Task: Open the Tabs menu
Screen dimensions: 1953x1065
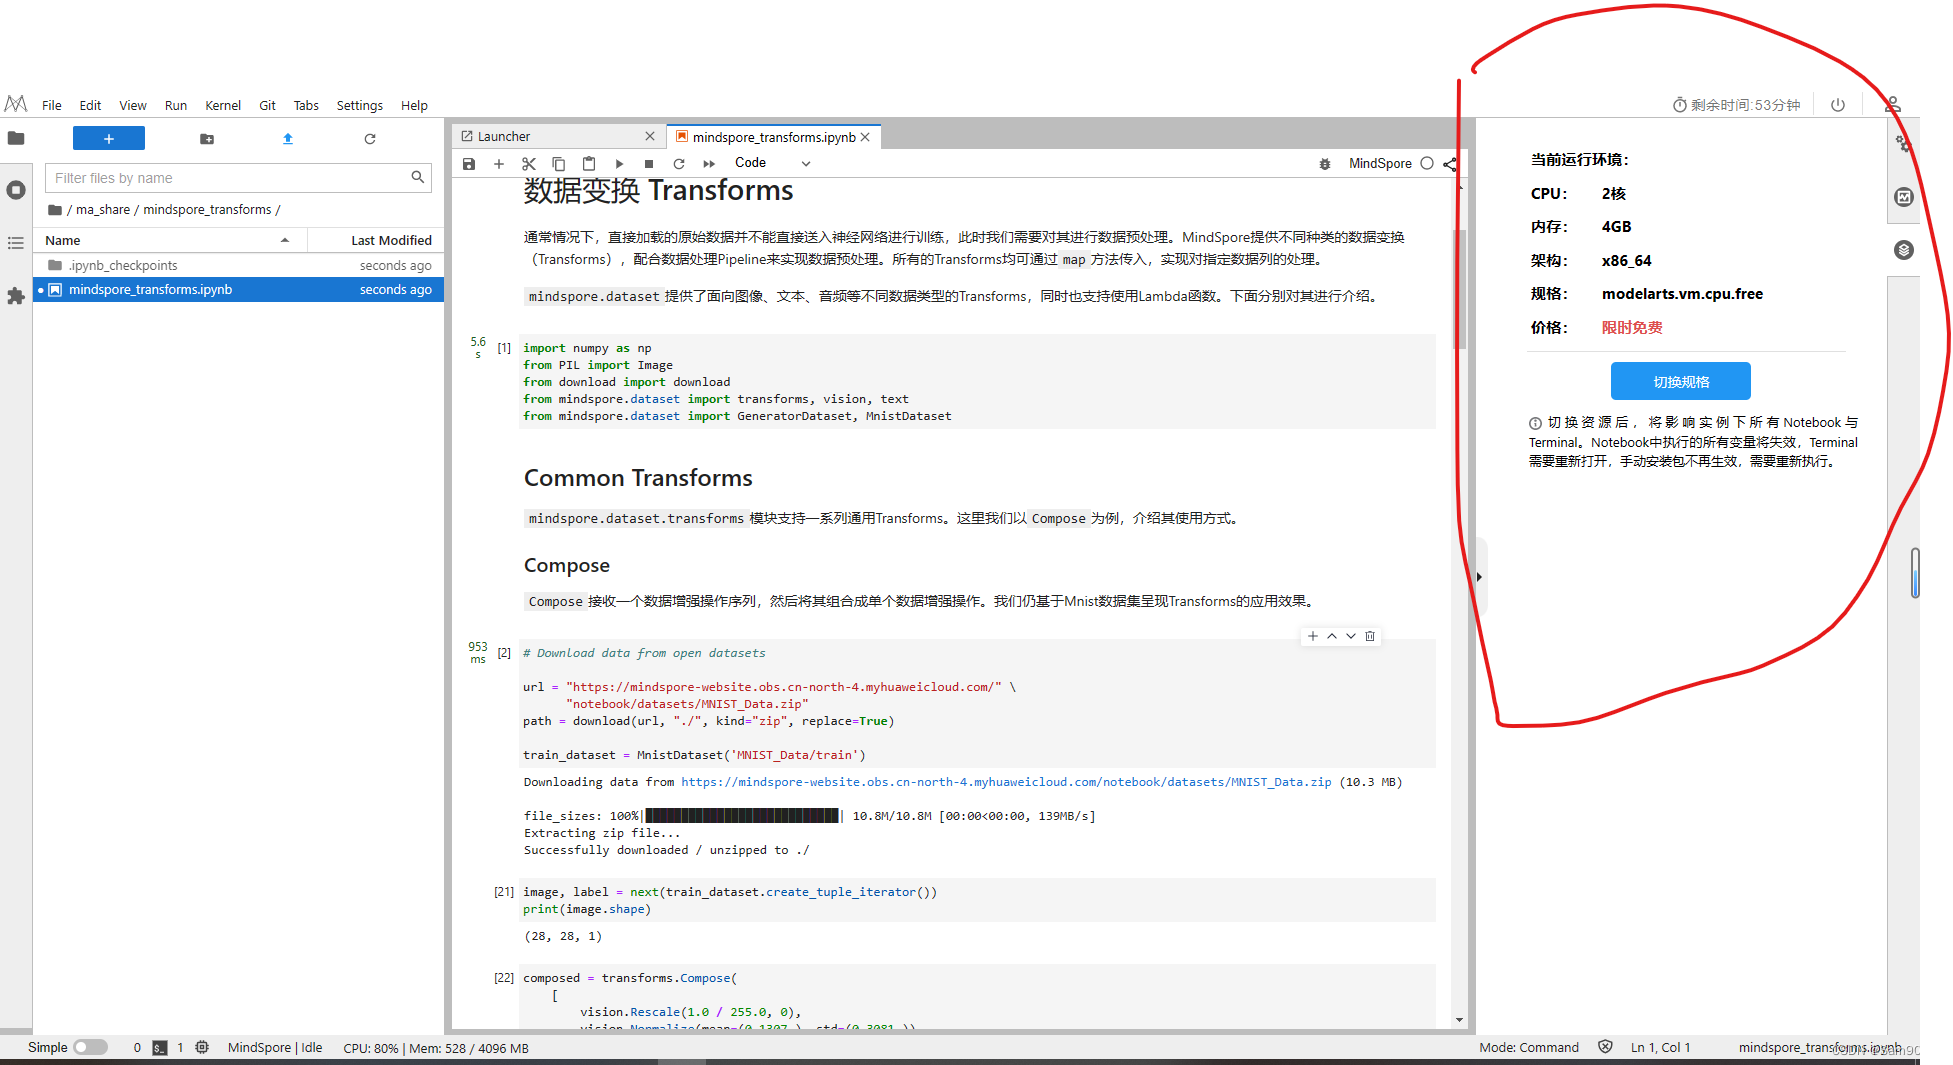Action: click(x=306, y=105)
